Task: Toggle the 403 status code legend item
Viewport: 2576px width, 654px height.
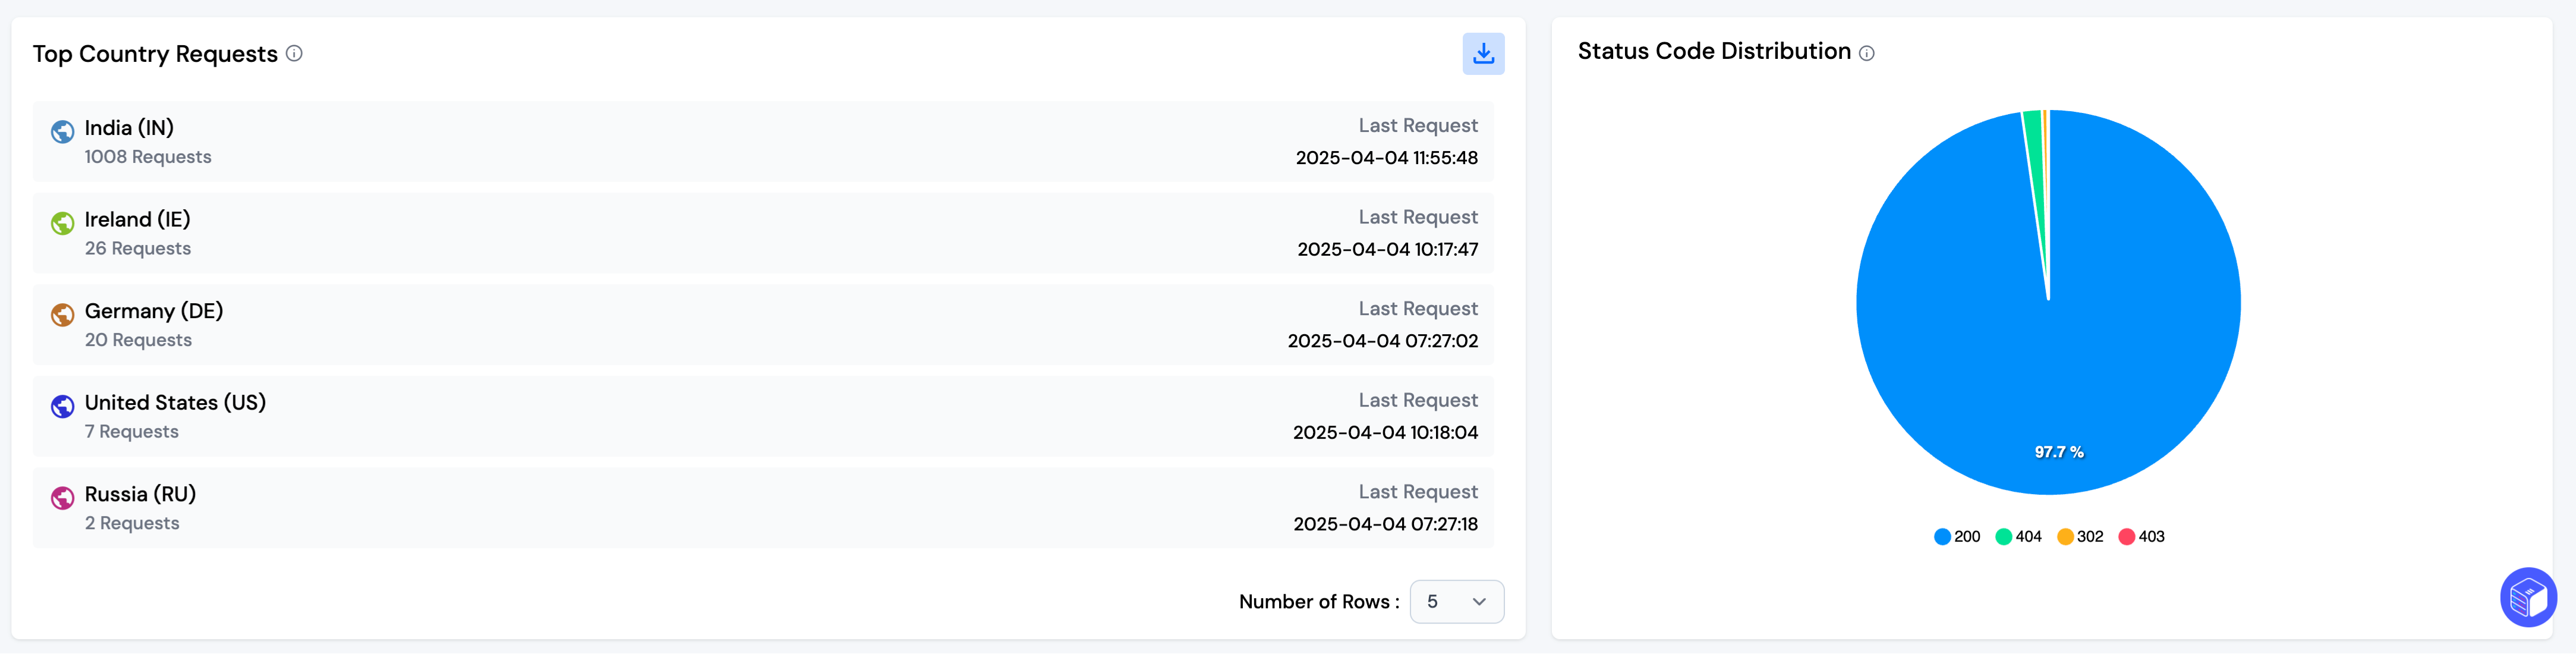Action: [2141, 537]
